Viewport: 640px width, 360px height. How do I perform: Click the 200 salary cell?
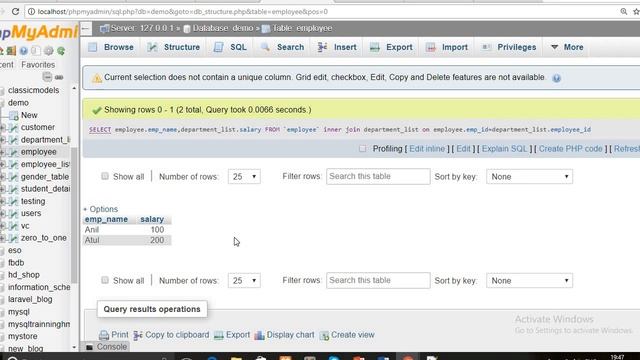[x=157, y=240]
